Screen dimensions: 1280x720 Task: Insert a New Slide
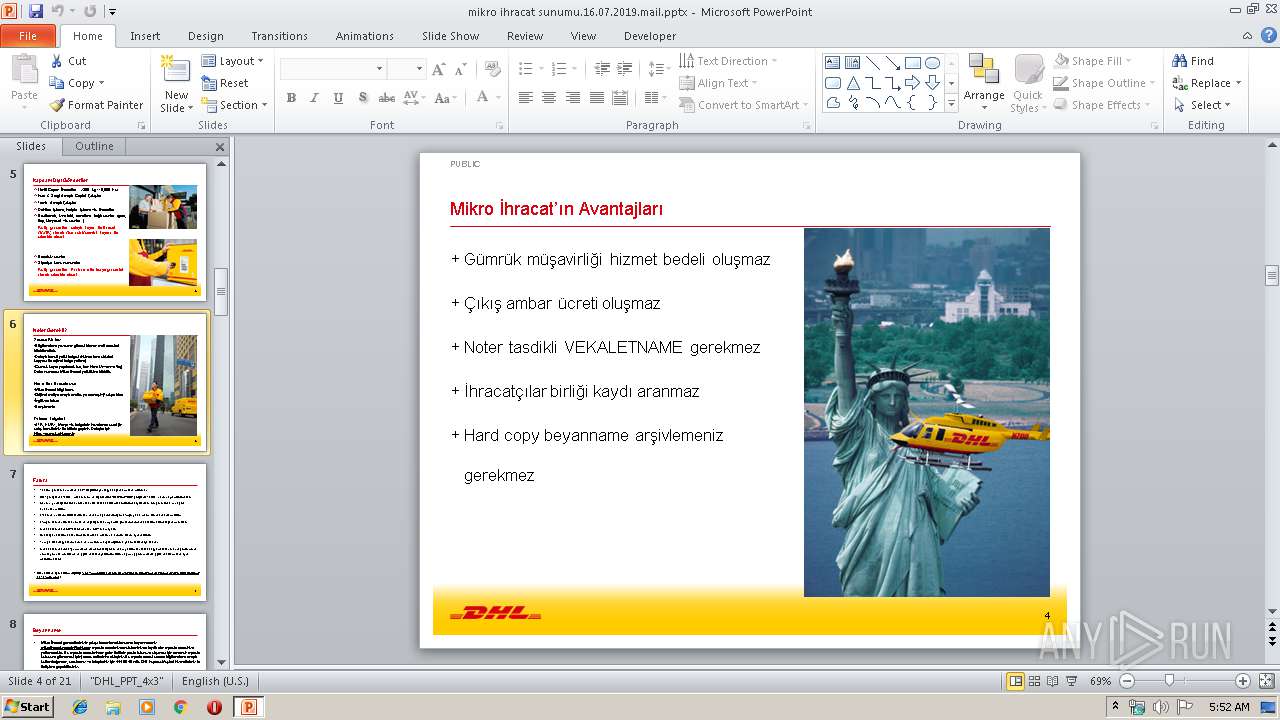[176, 84]
